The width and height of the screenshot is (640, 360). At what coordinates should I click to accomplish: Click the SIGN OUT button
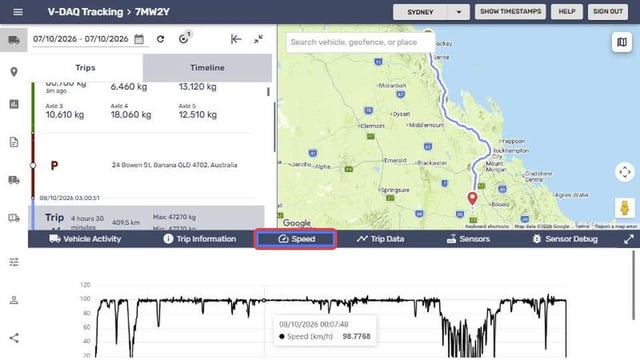pyautogui.click(x=608, y=11)
